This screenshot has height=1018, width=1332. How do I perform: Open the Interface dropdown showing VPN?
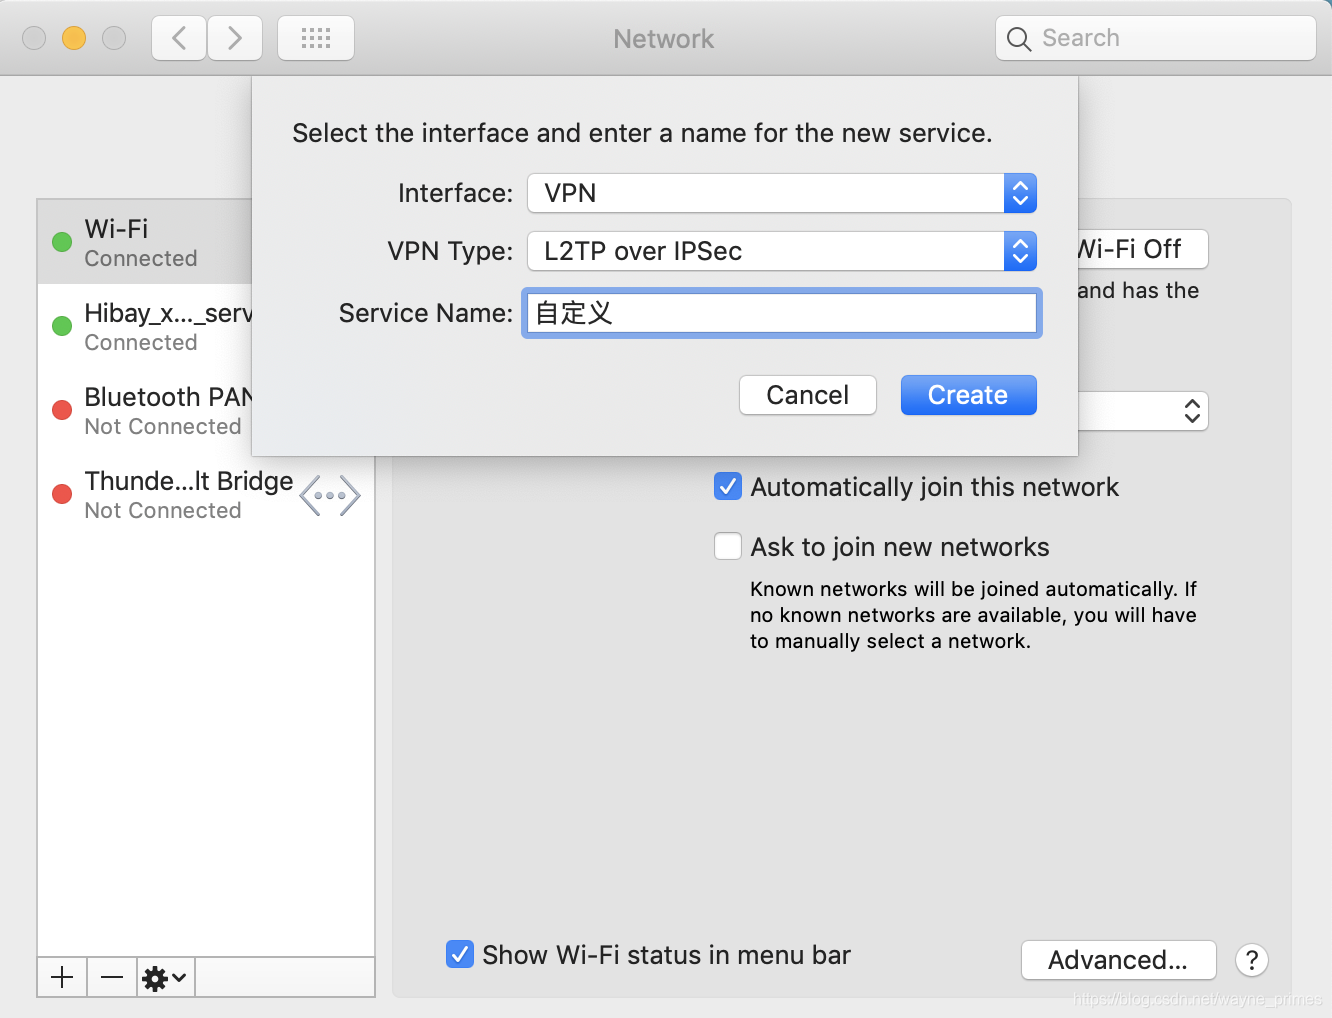click(x=782, y=193)
